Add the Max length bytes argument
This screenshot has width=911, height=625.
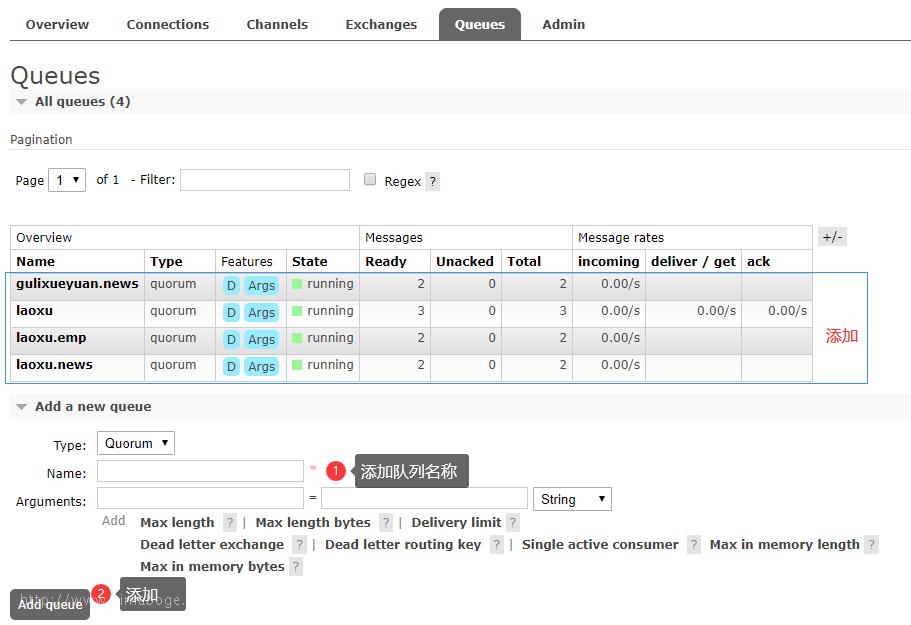pos(313,523)
